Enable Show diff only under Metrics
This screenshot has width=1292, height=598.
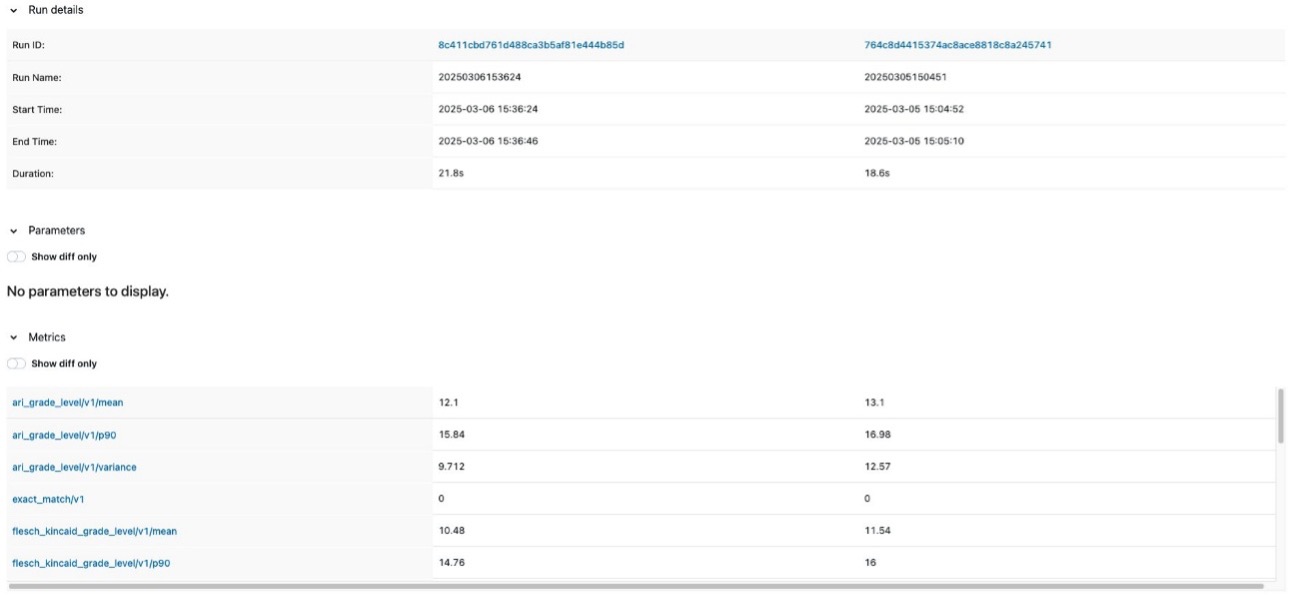pyautogui.click(x=16, y=364)
